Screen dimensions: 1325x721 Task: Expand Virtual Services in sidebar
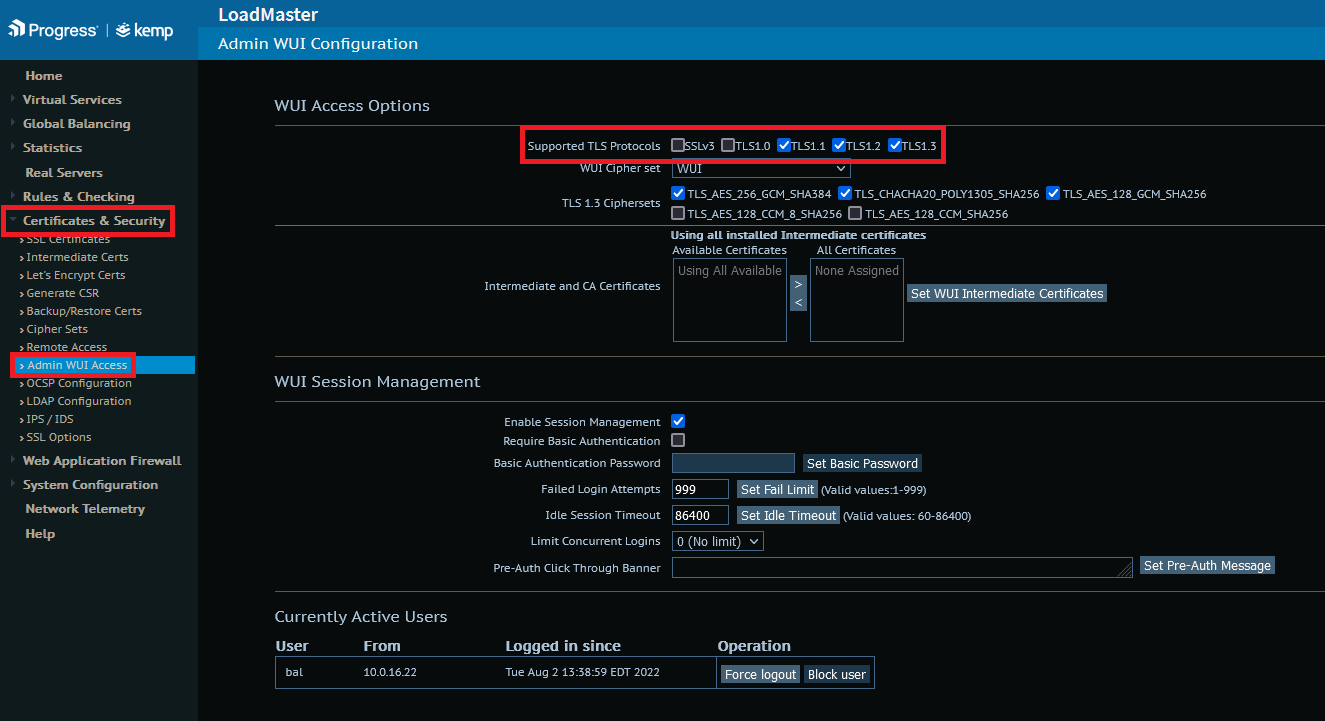(x=72, y=100)
